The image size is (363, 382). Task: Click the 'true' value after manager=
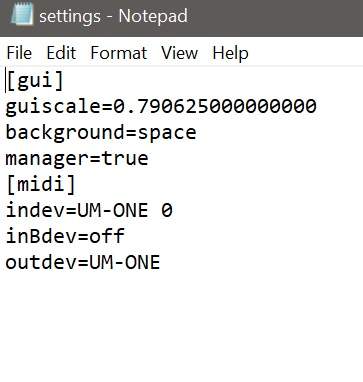[125, 158]
